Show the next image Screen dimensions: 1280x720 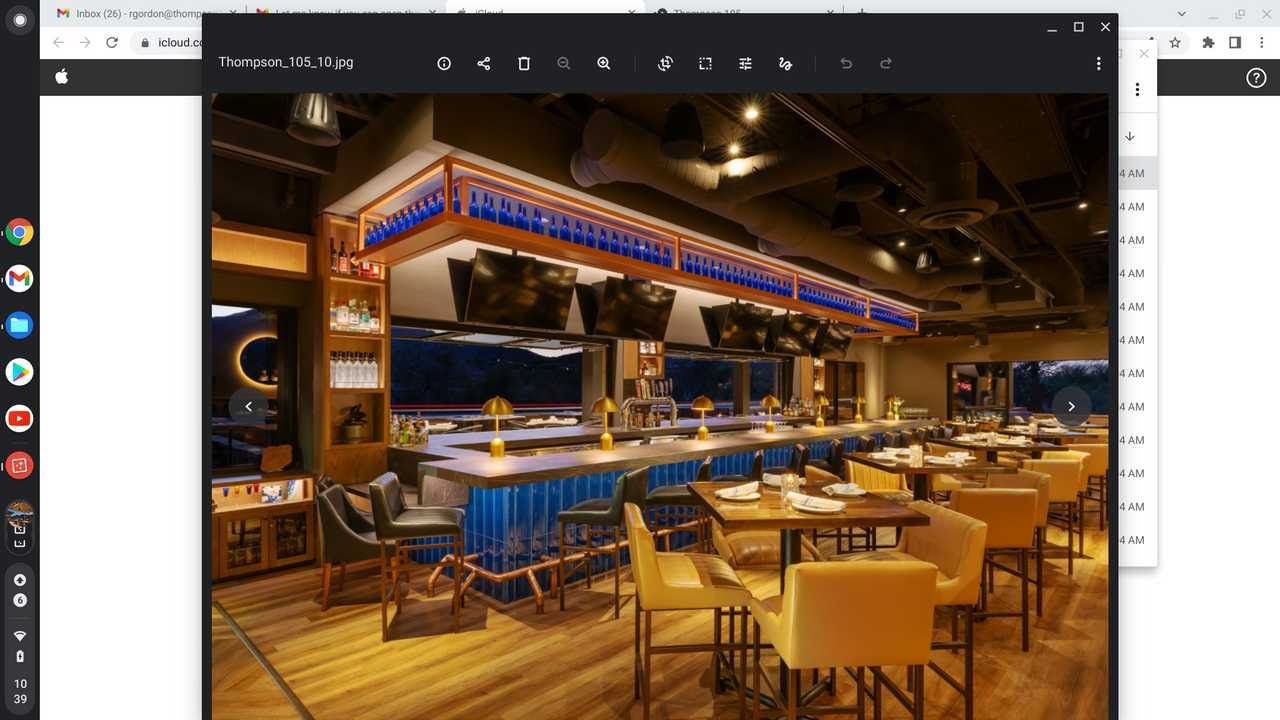pos(1071,406)
